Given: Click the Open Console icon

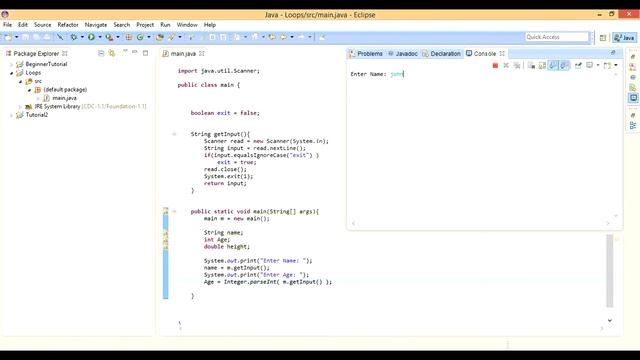Looking at the screenshot, I should (607, 65).
